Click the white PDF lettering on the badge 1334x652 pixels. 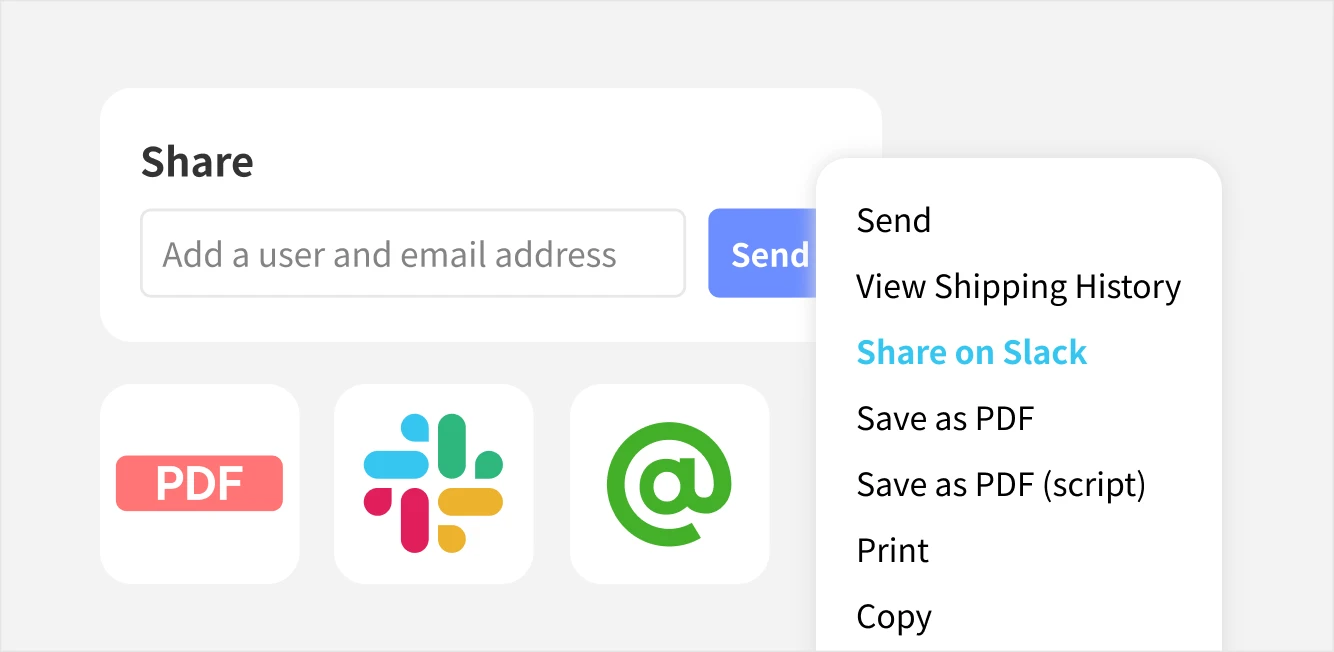199,484
